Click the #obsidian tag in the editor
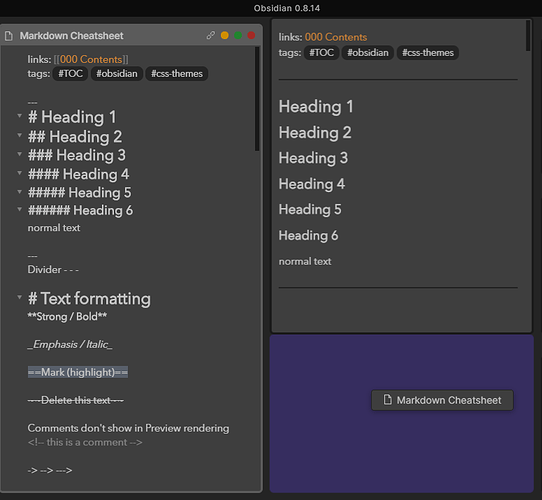Image resolution: width=542 pixels, height=500 pixels. point(117,74)
